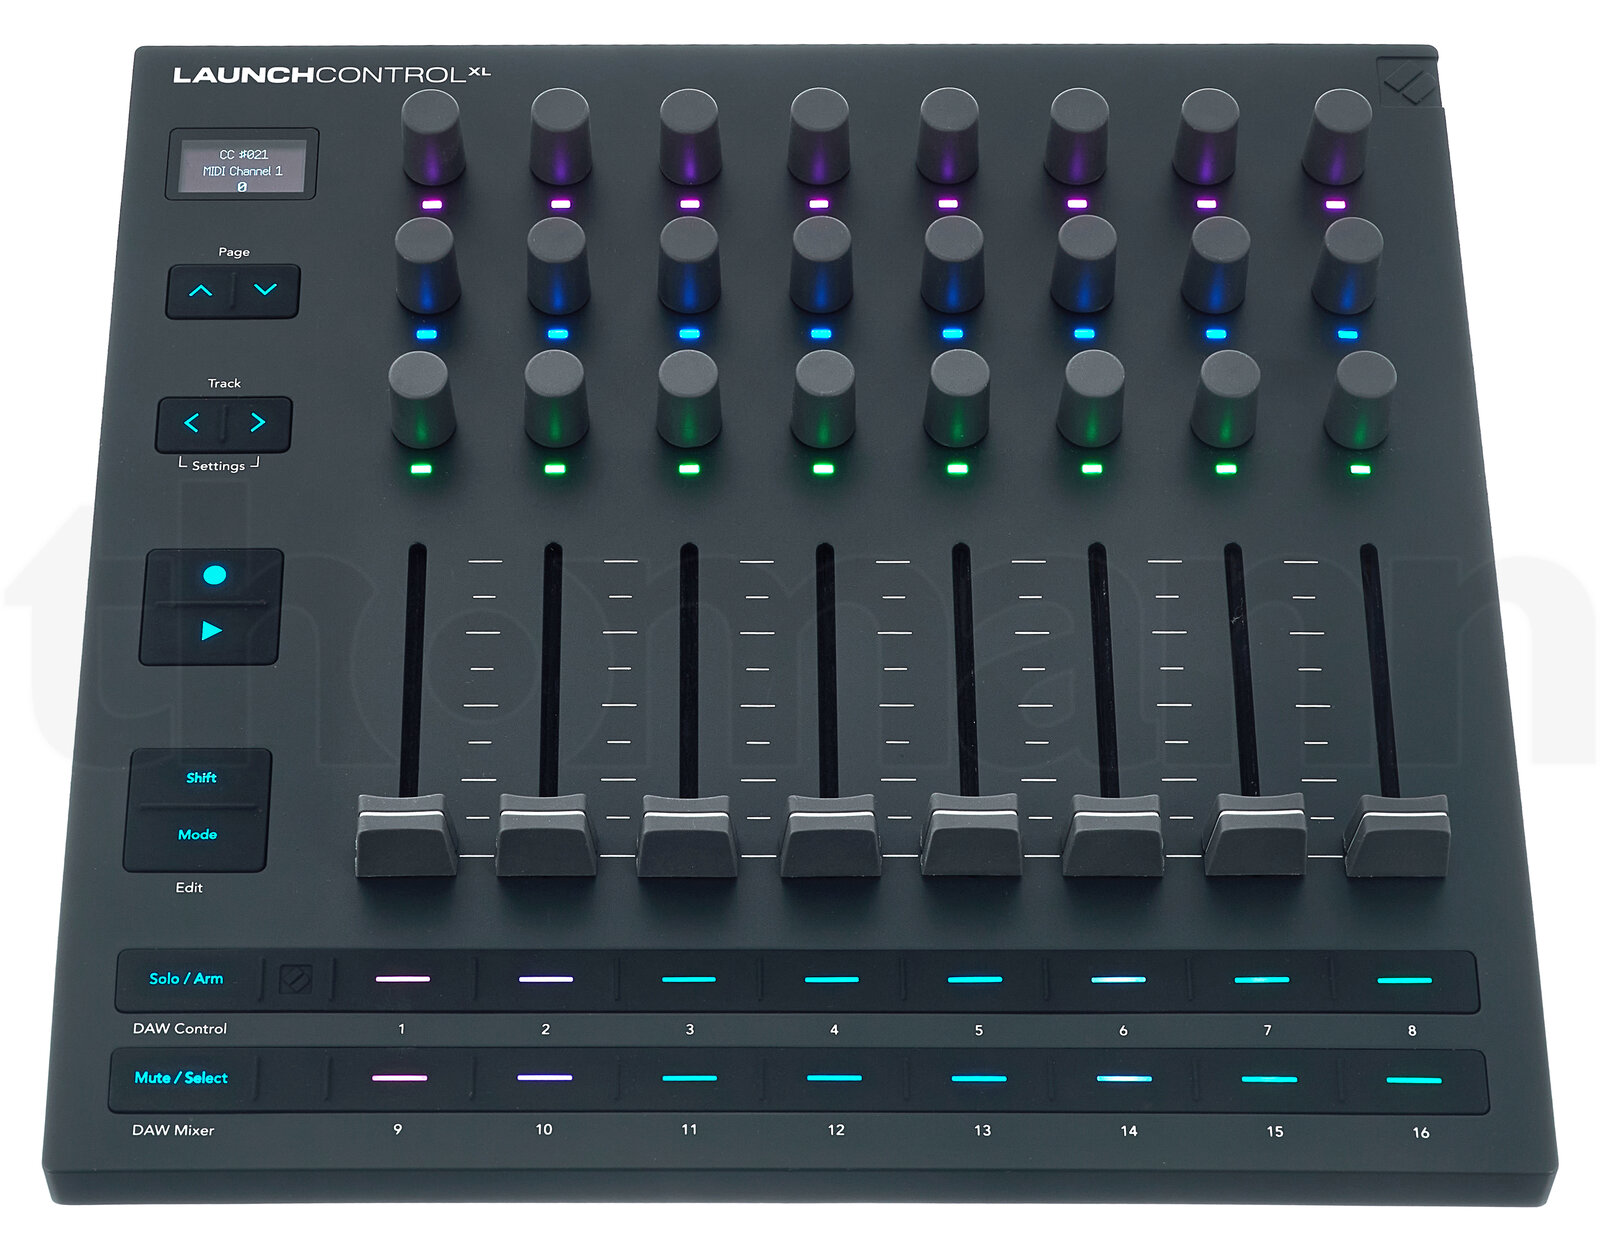Click the Novation logo button beside Solo / Arm
1600x1250 pixels.
[296, 980]
